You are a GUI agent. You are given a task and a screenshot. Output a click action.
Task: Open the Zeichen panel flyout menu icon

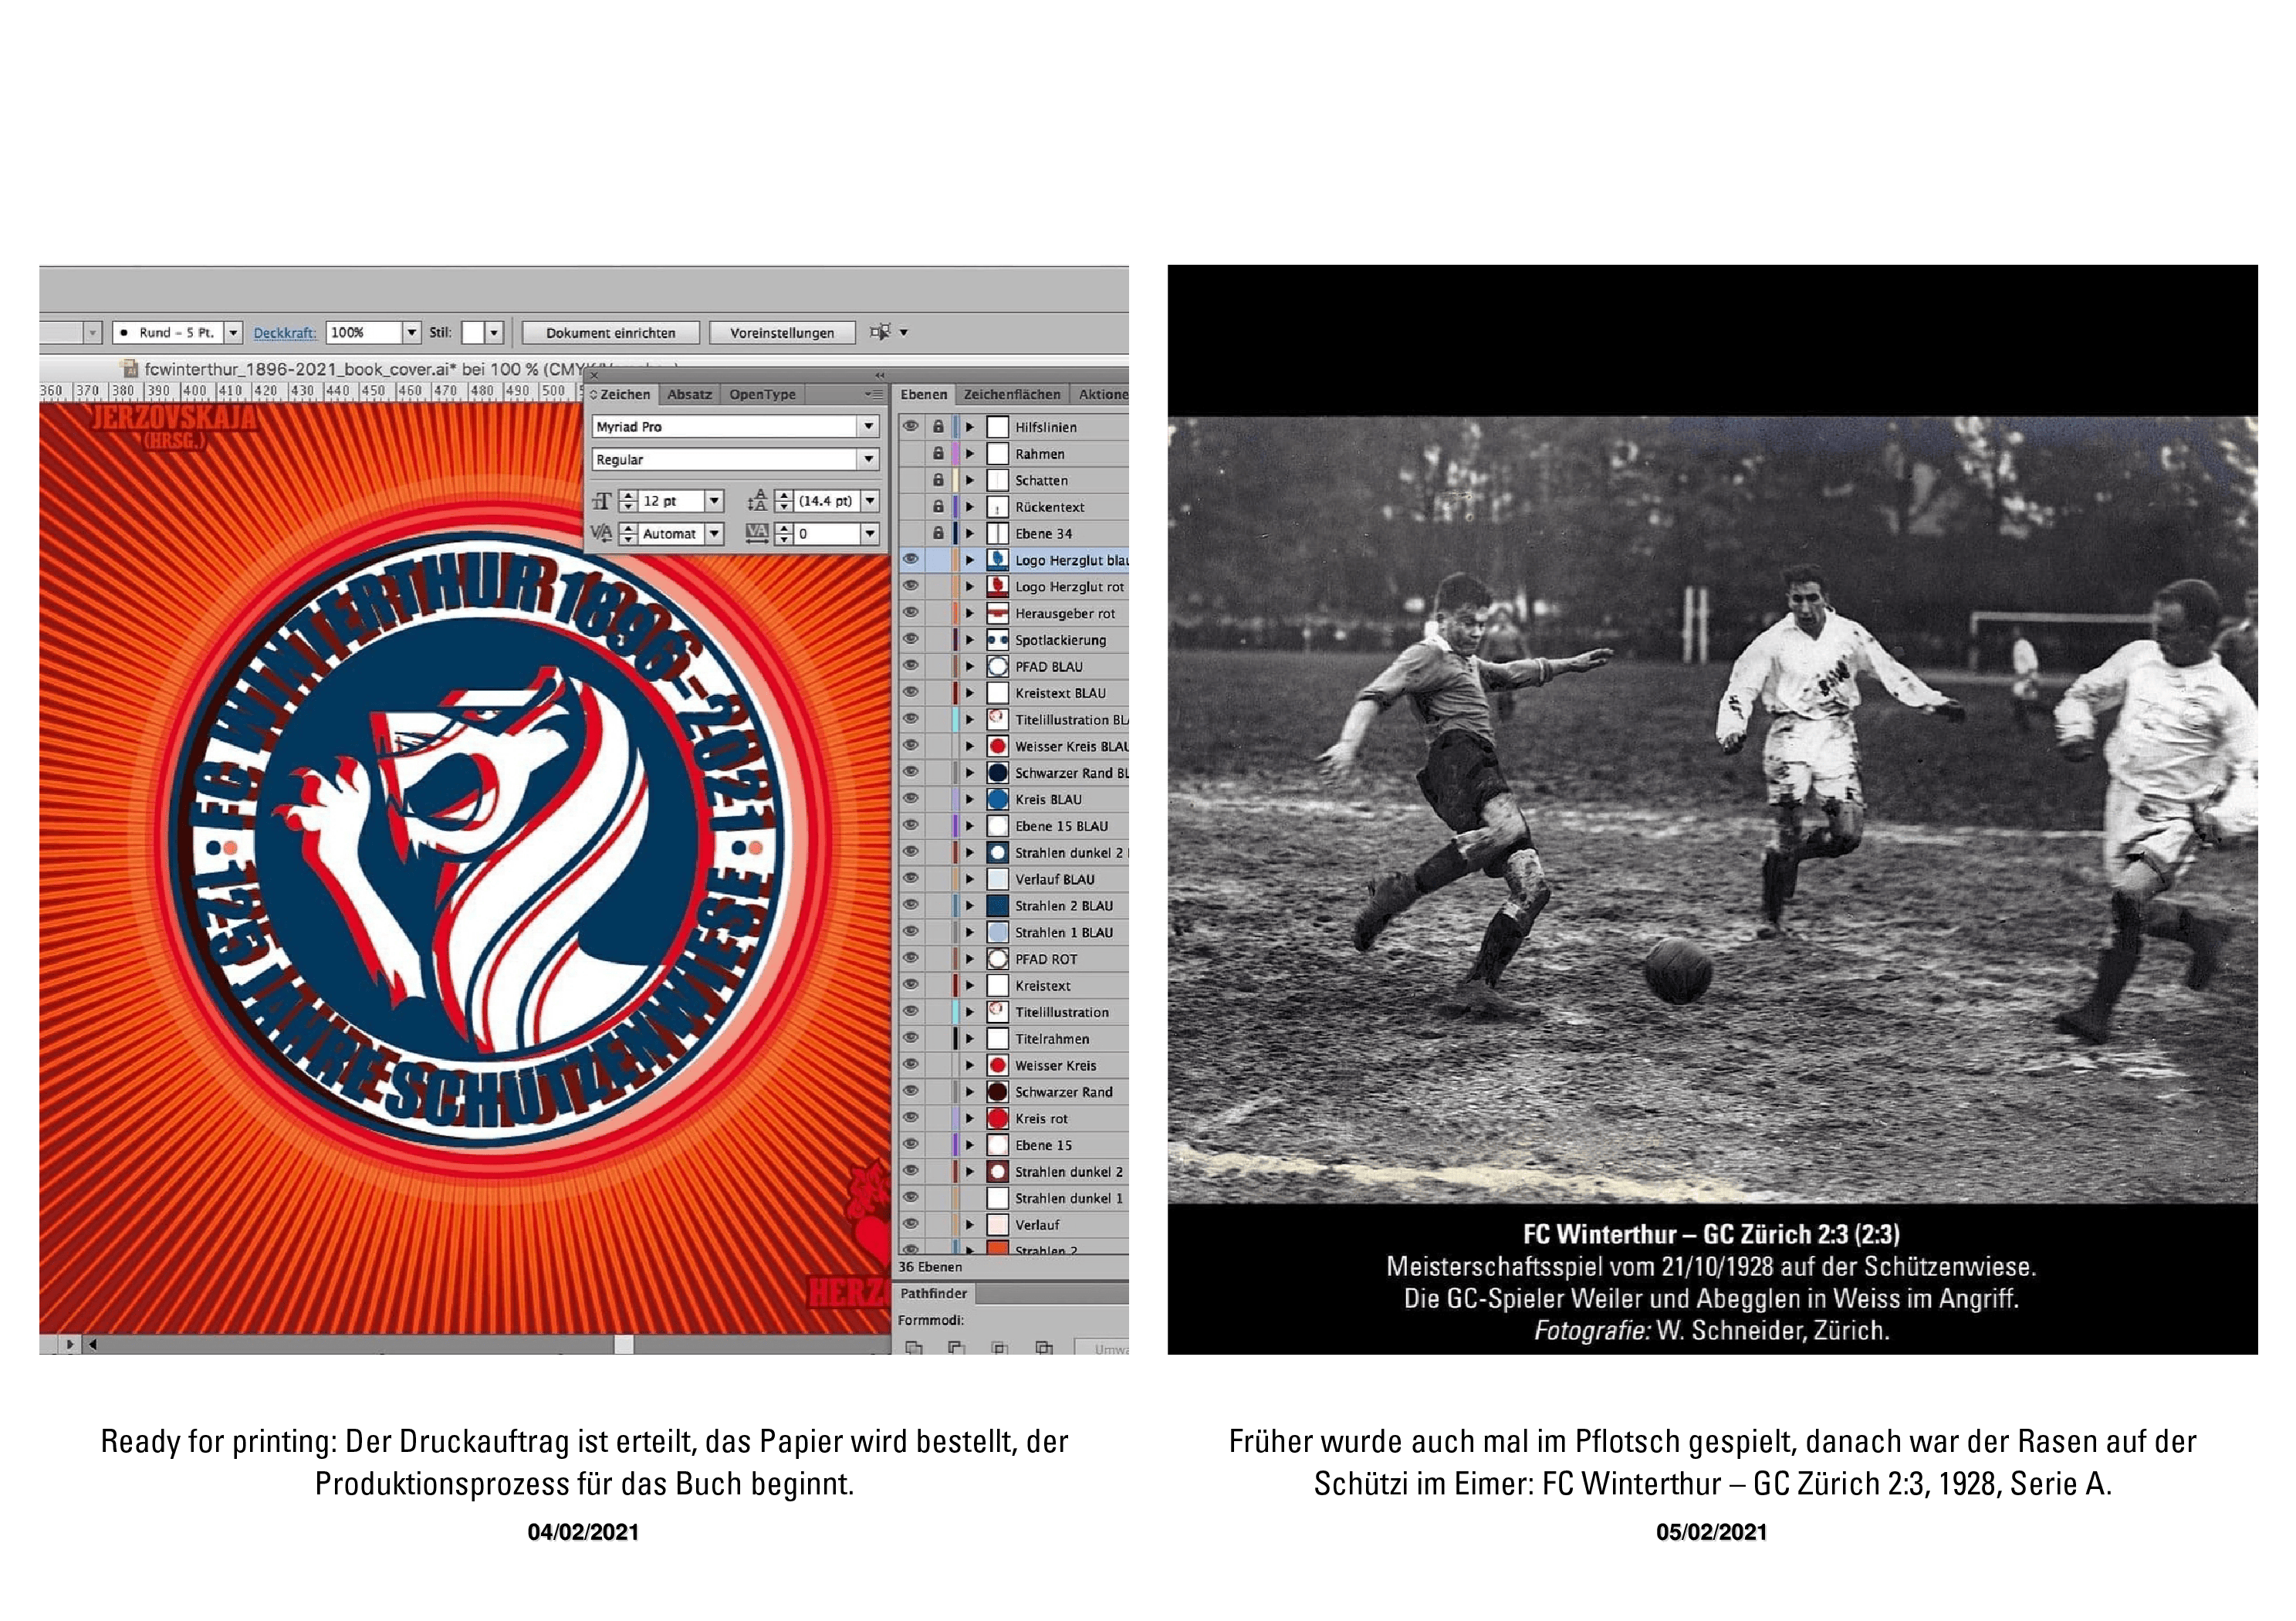pos(873,395)
